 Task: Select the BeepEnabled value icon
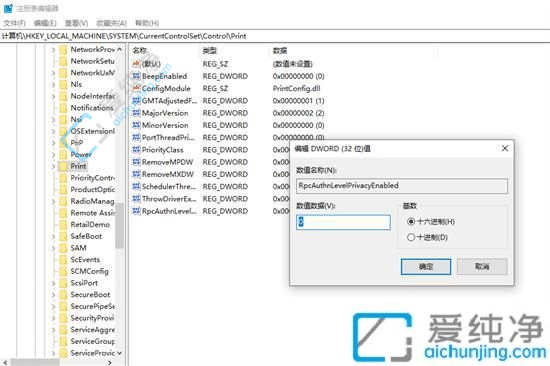click(x=136, y=76)
